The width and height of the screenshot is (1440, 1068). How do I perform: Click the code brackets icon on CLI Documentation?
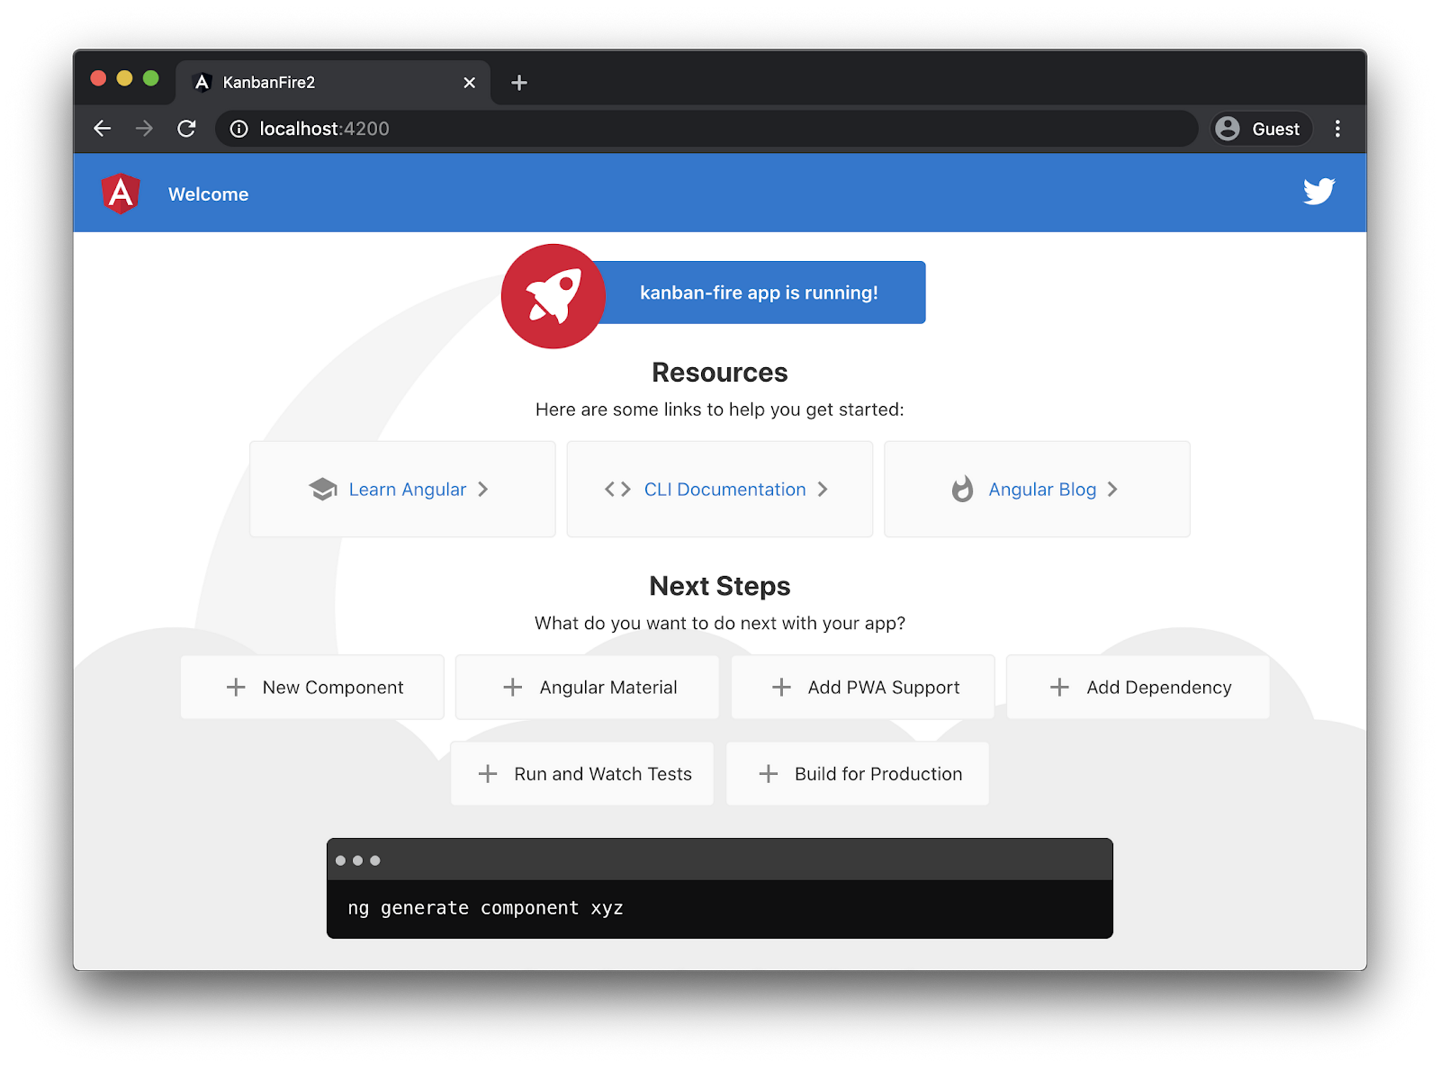(x=615, y=489)
